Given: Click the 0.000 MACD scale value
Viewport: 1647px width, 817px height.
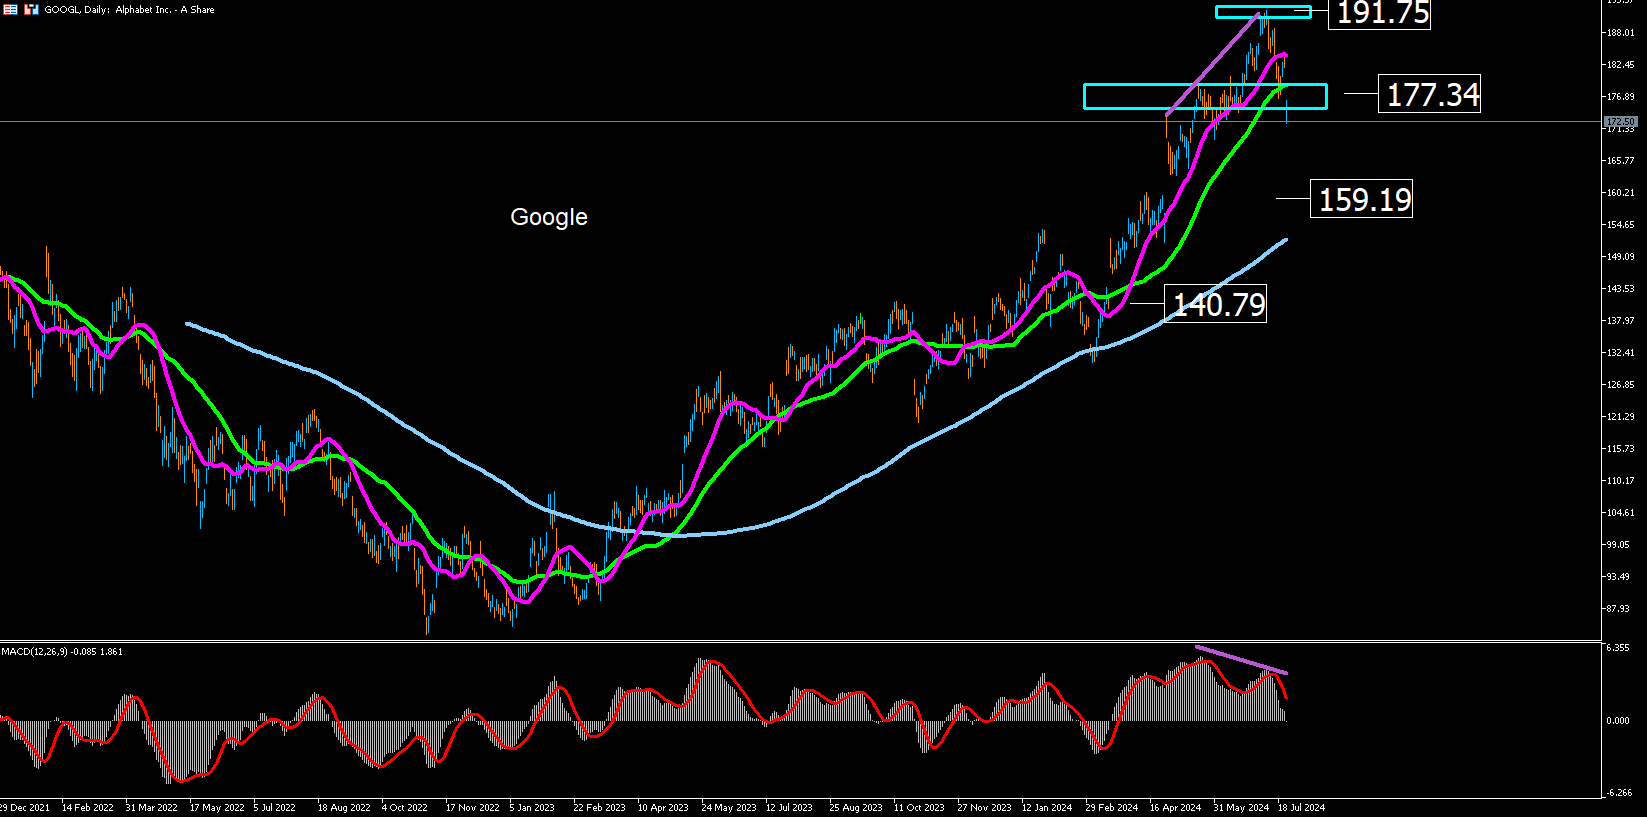Looking at the screenshot, I should click(1618, 721).
